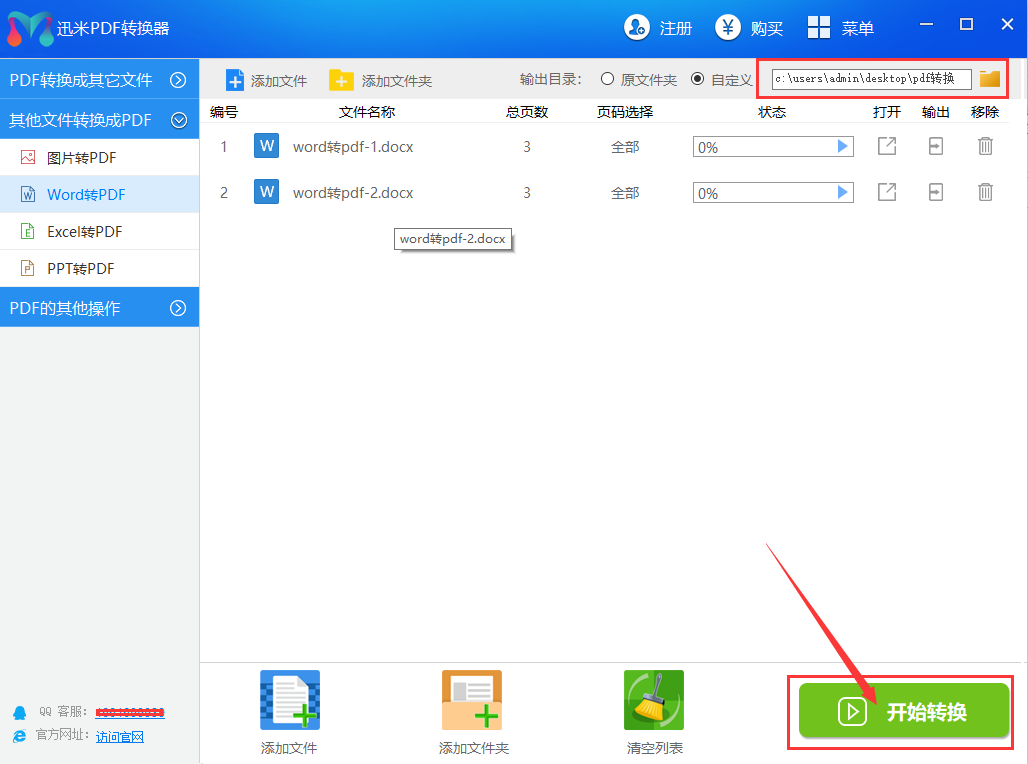Screen dimensions: 1028x764
Task: Start conversion of word转pdf-1.docx using play arrow
Action: coord(842,147)
